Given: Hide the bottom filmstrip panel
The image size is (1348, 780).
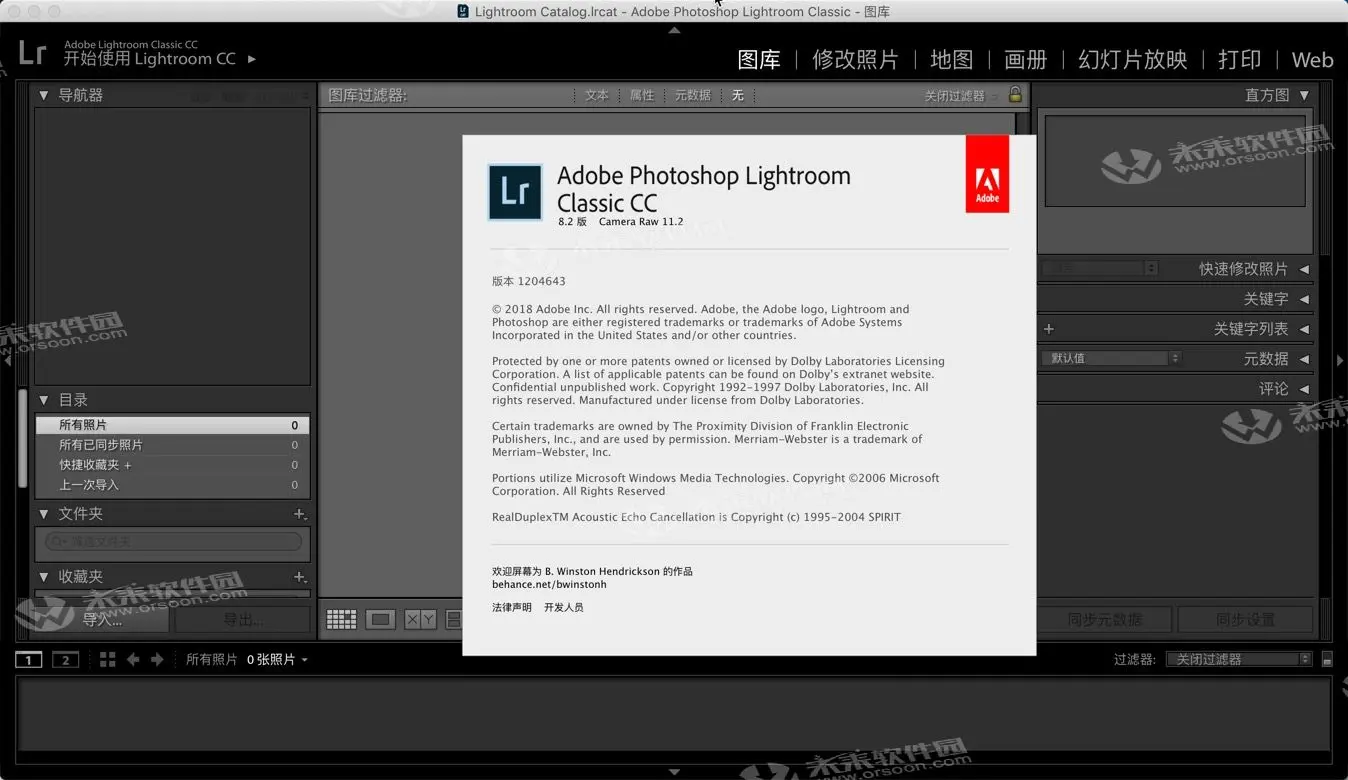Looking at the screenshot, I should [674, 772].
